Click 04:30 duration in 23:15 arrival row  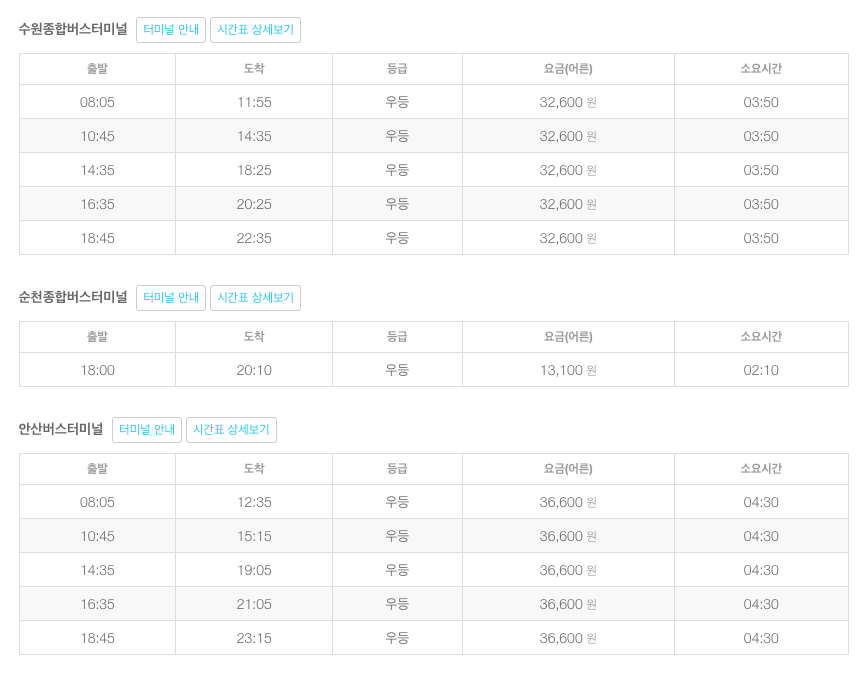point(761,638)
